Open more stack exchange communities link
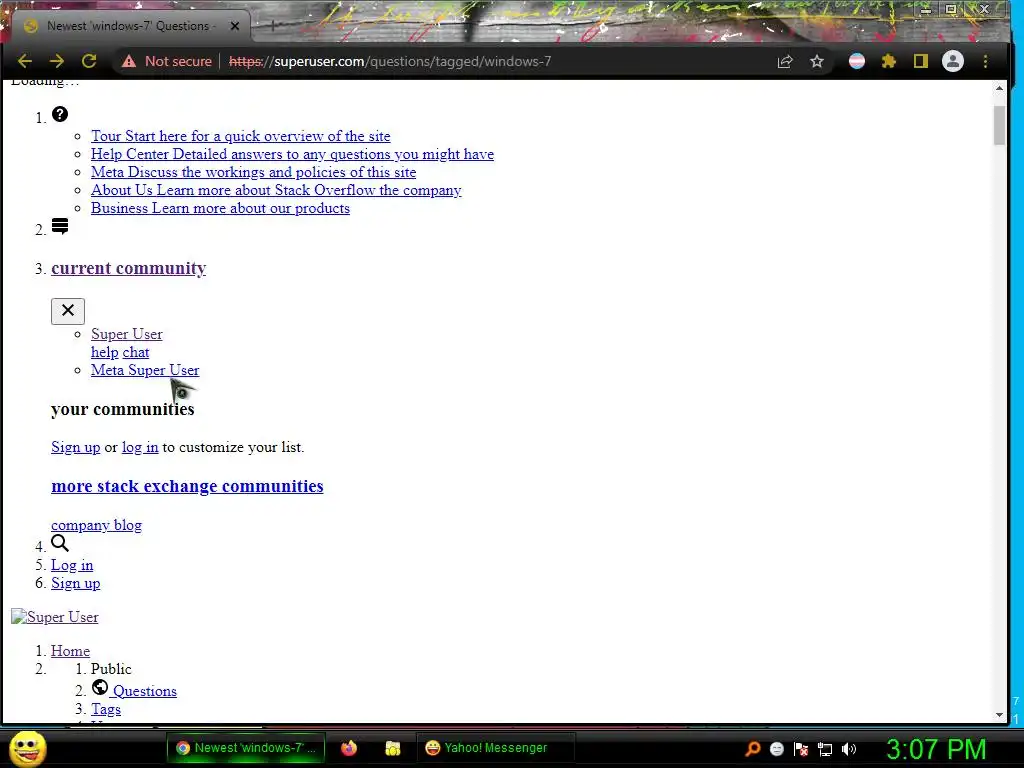The height and width of the screenshot is (768, 1024). (x=187, y=486)
